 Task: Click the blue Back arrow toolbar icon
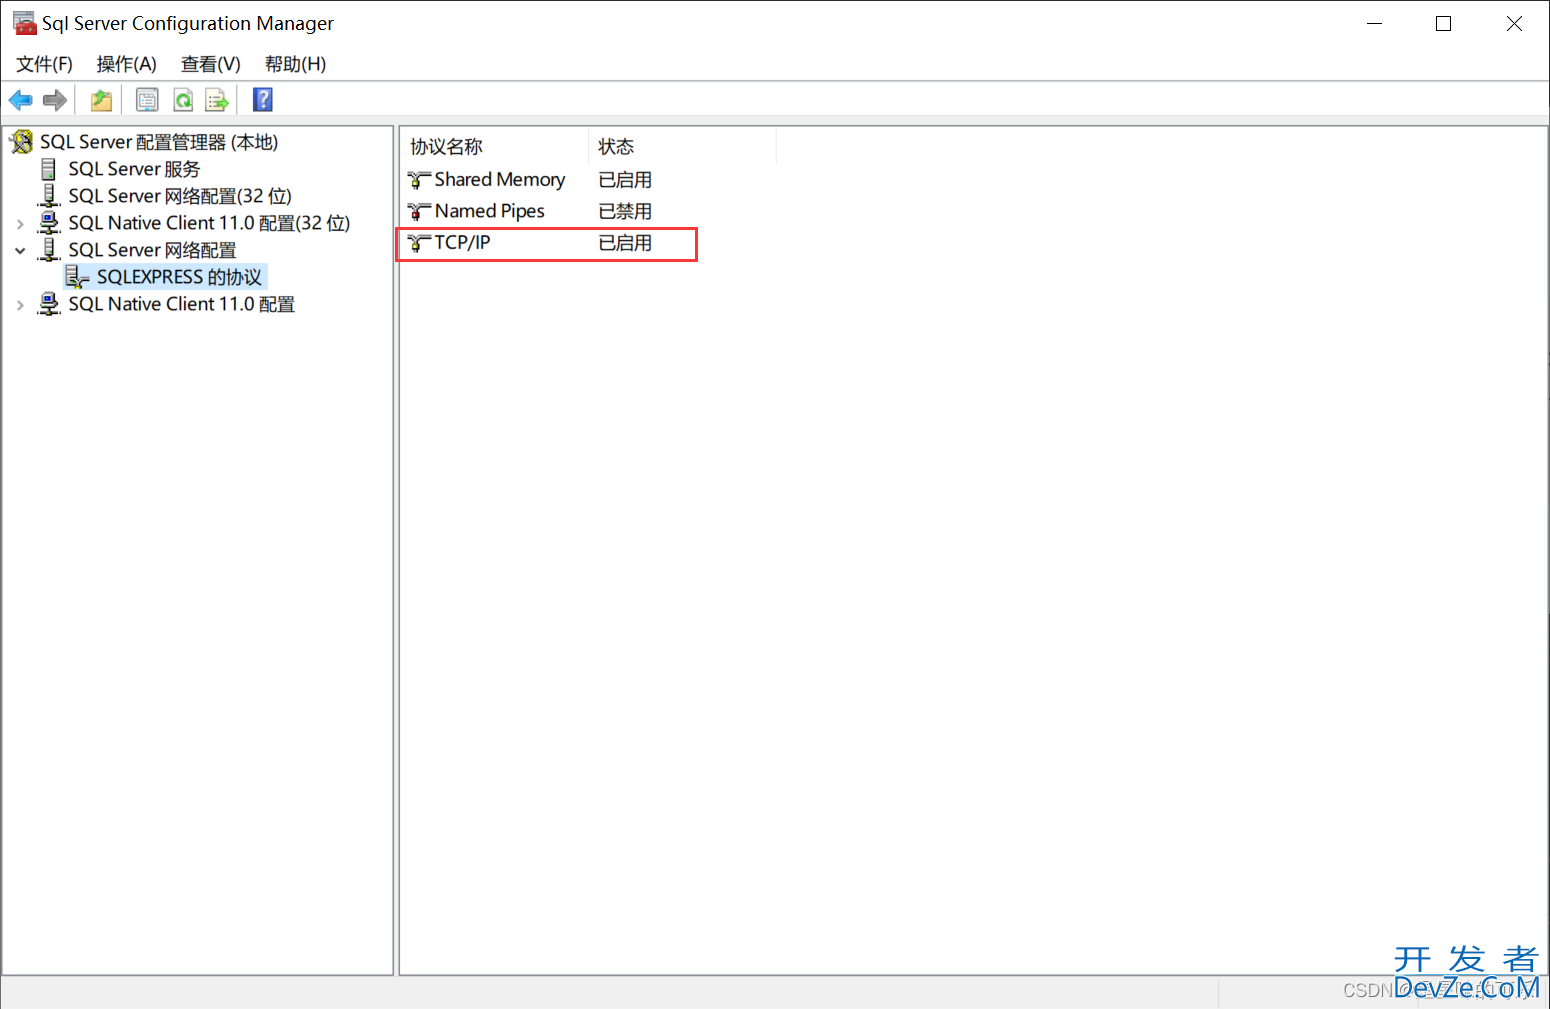click(x=20, y=100)
